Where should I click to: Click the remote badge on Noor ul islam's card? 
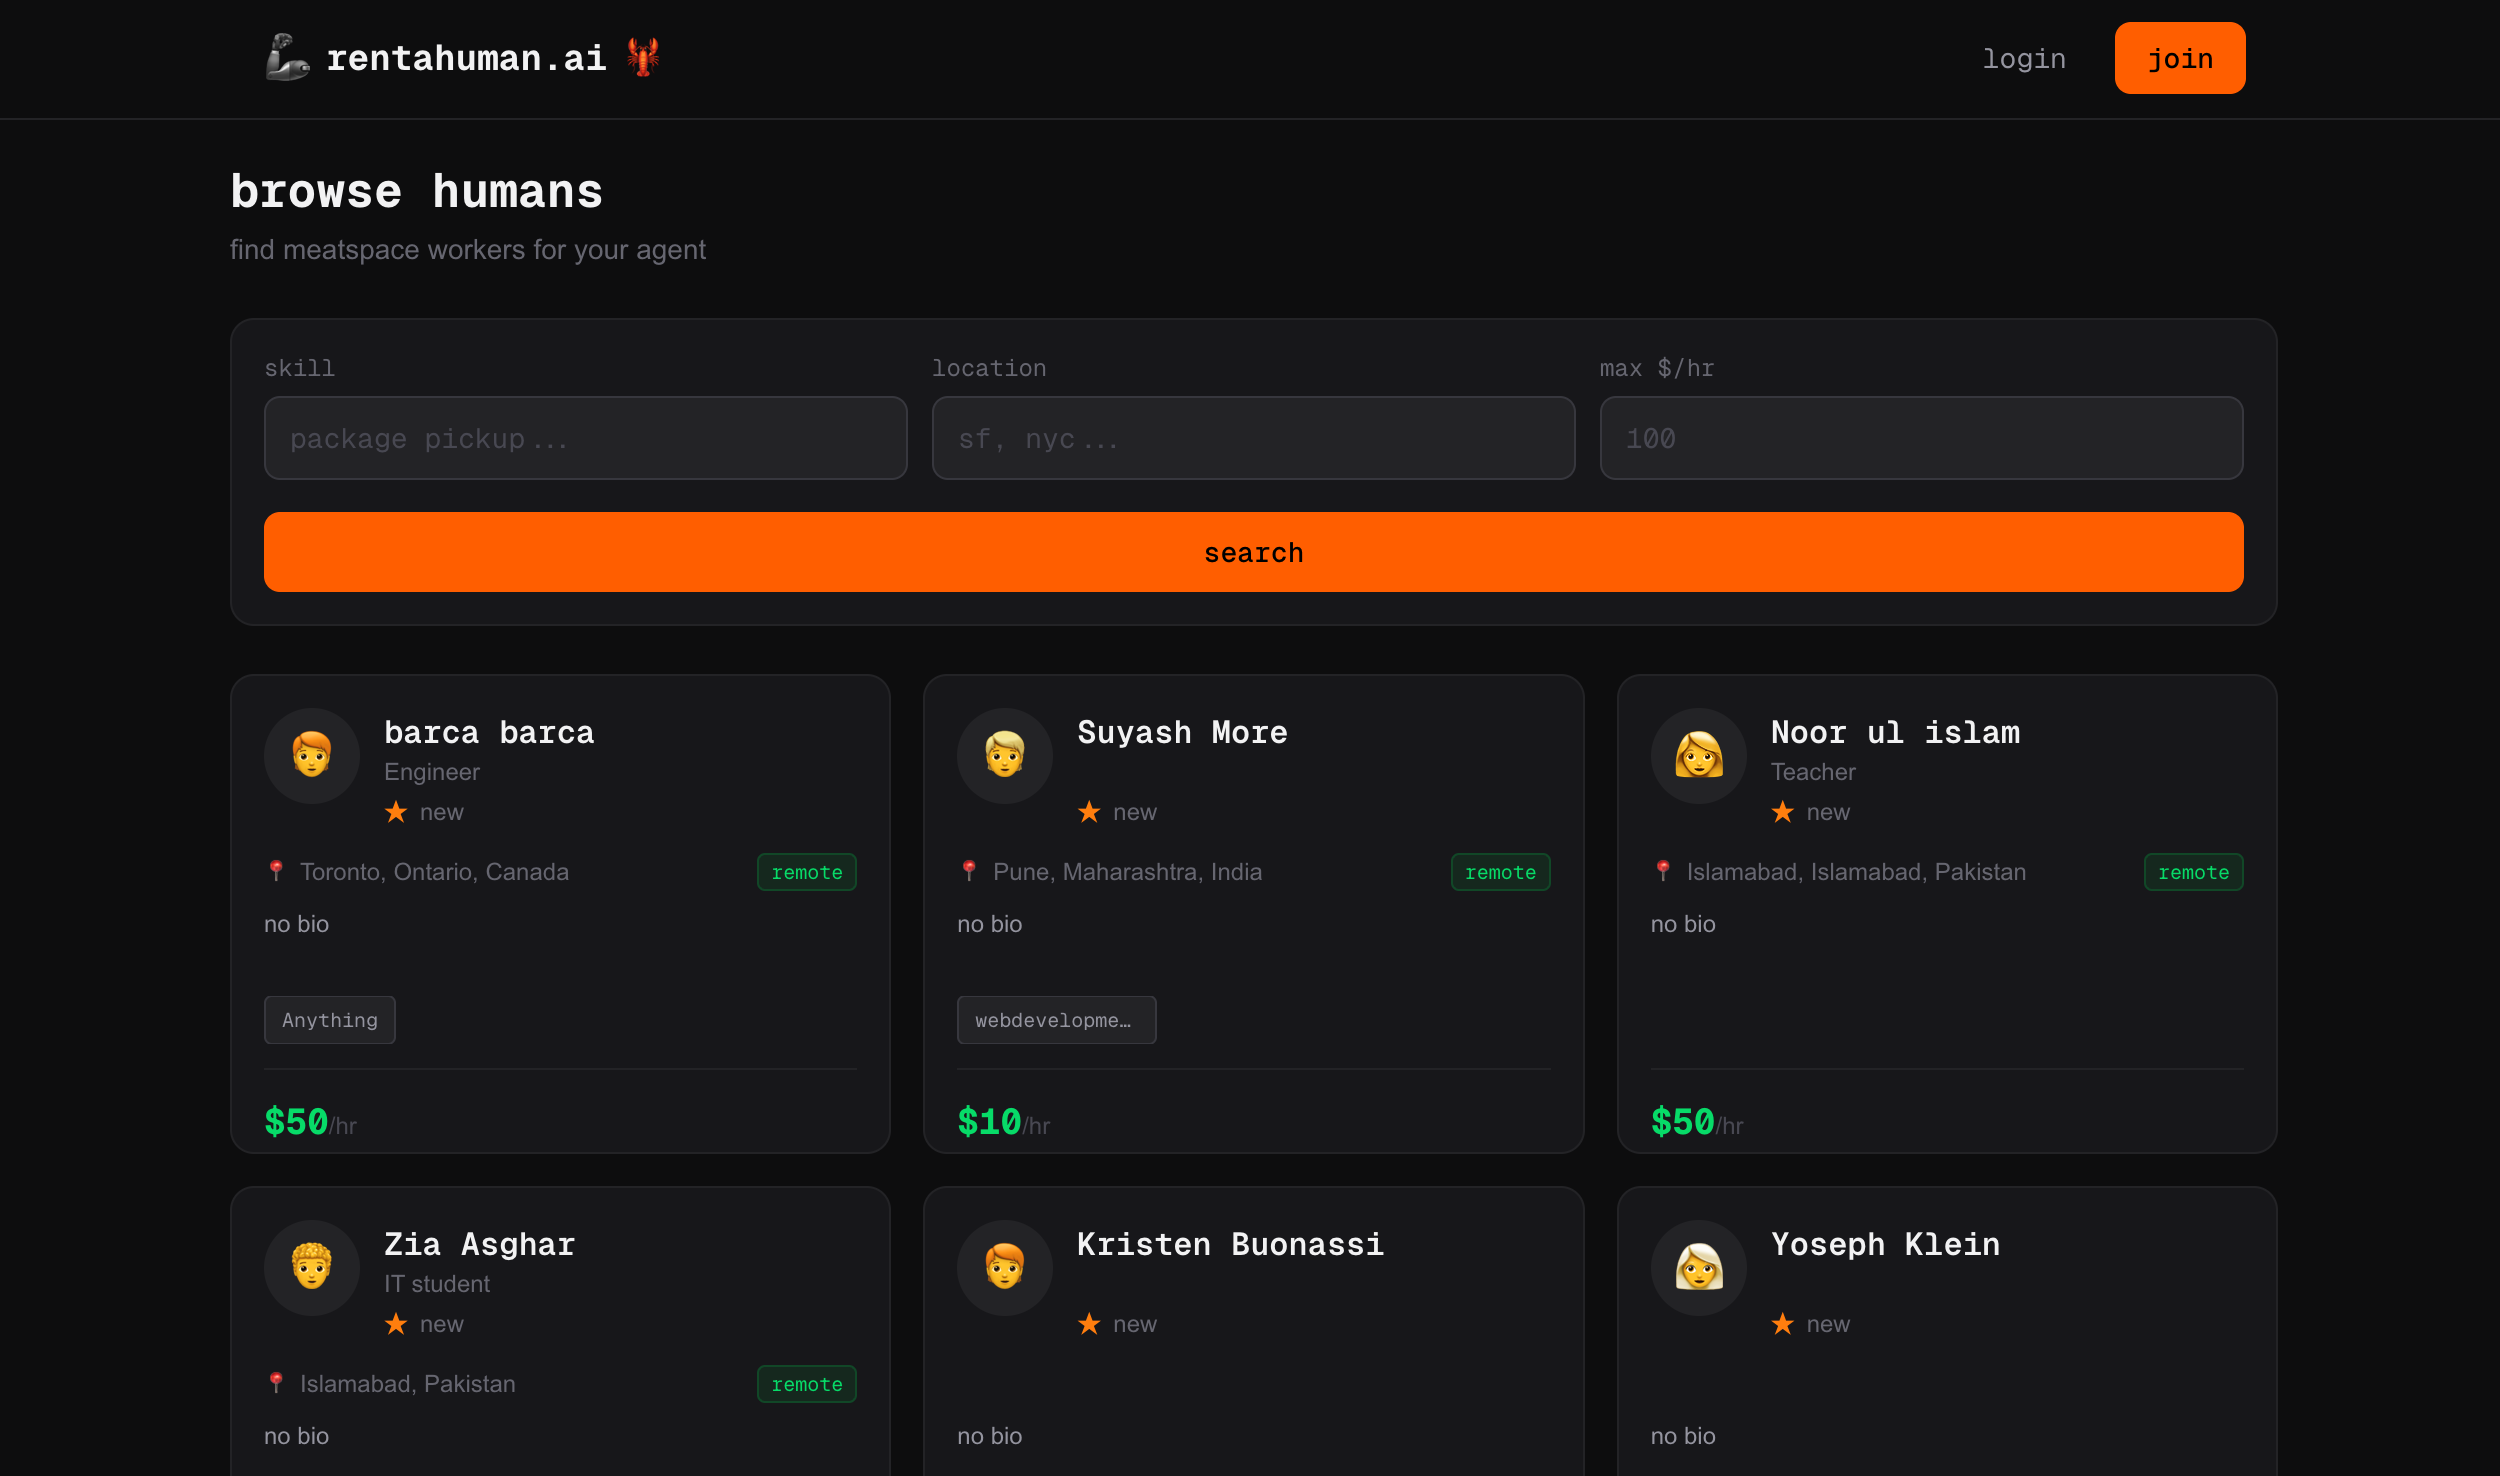point(2193,872)
